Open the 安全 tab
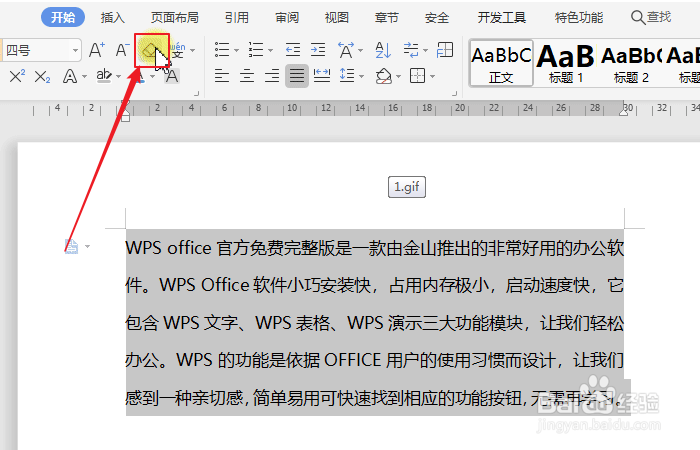The image size is (700, 450). 437,17
